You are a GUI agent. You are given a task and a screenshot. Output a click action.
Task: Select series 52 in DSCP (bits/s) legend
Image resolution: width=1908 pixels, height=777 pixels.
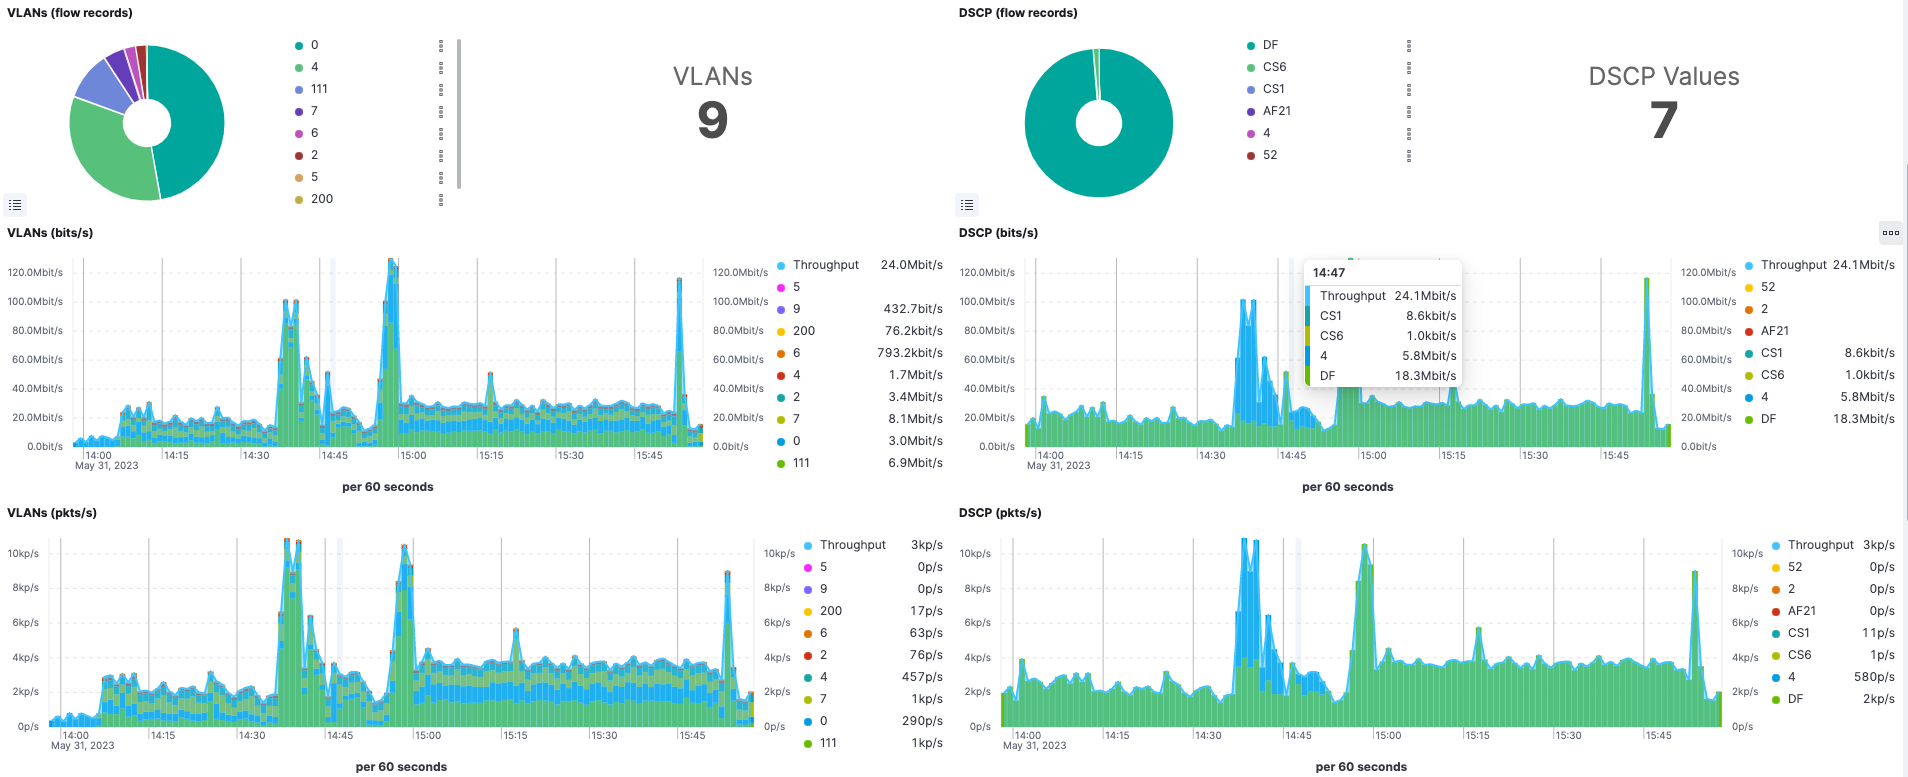click(x=1768, y=287)
